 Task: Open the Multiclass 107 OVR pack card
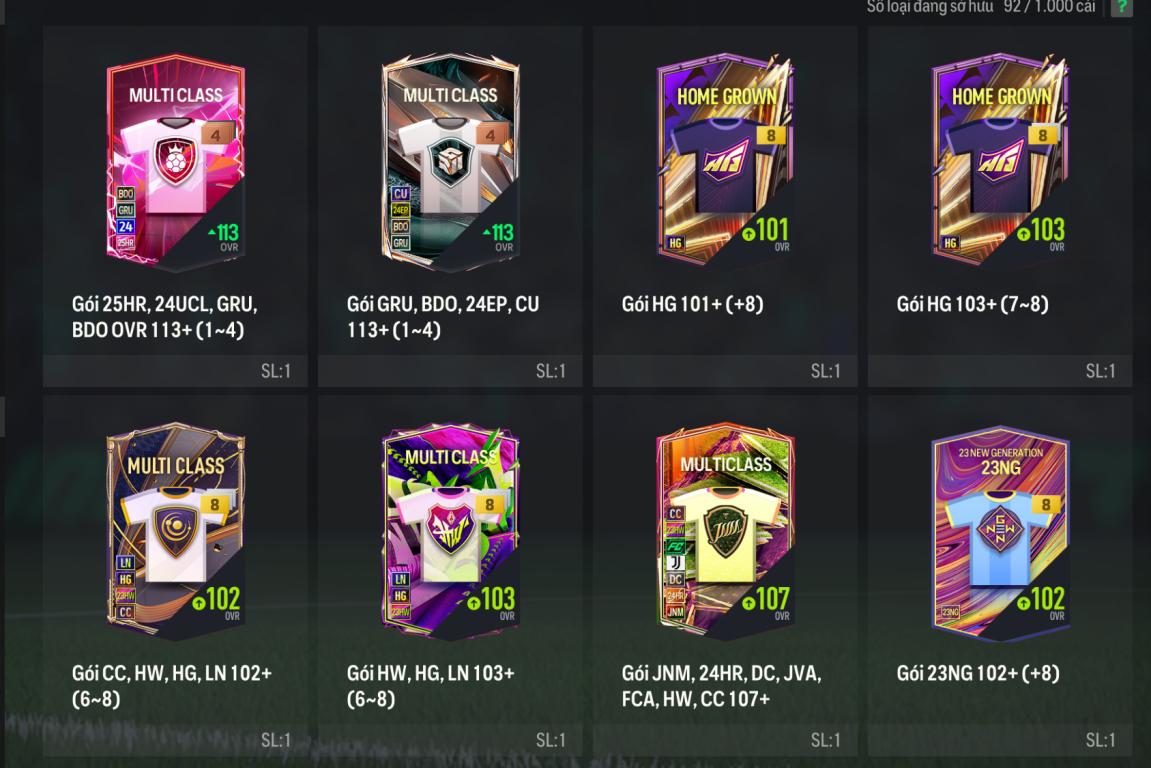[x=725, y=529]
